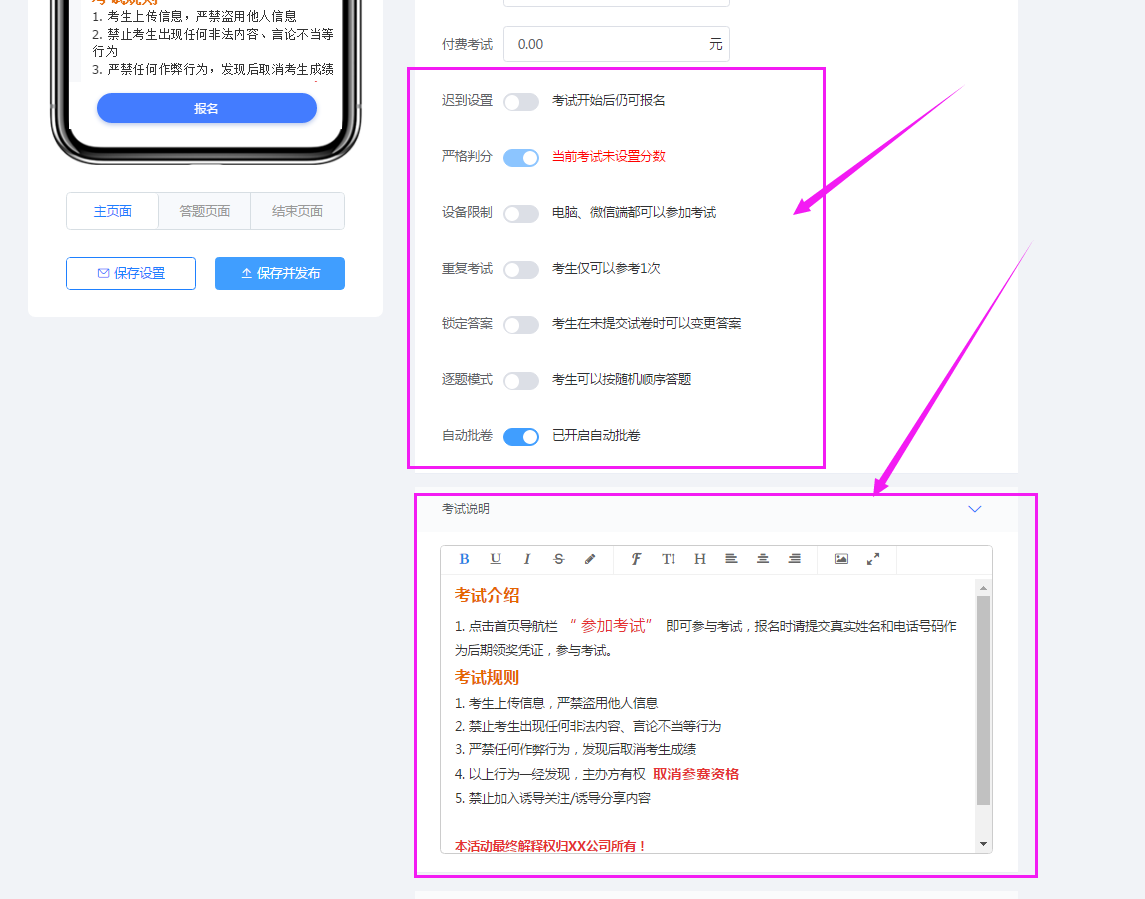Click editor line 5. 禁止加入诱导关注
Image resolution: width=1145 pixels, height=899 pixels.
(553, 798)
